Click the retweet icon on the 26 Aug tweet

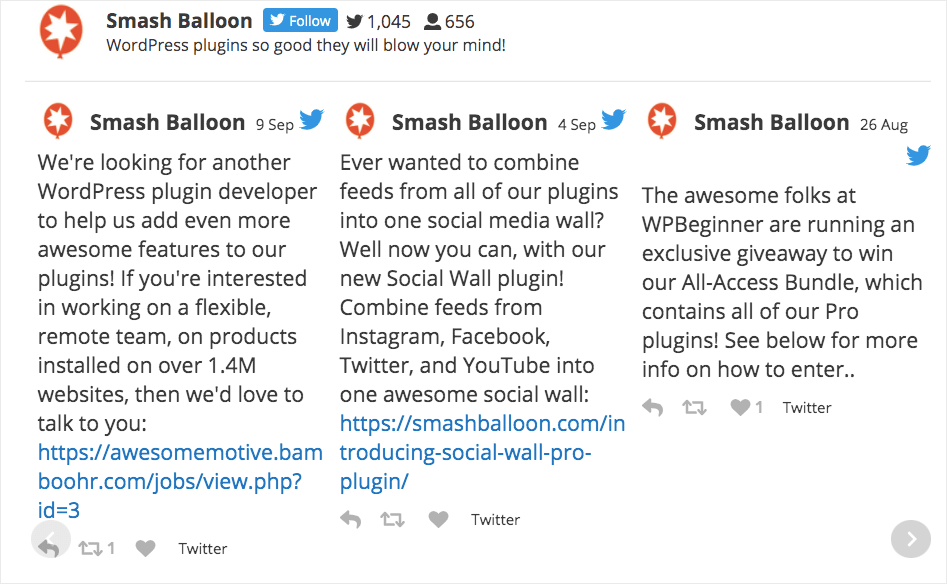[696, 407]
